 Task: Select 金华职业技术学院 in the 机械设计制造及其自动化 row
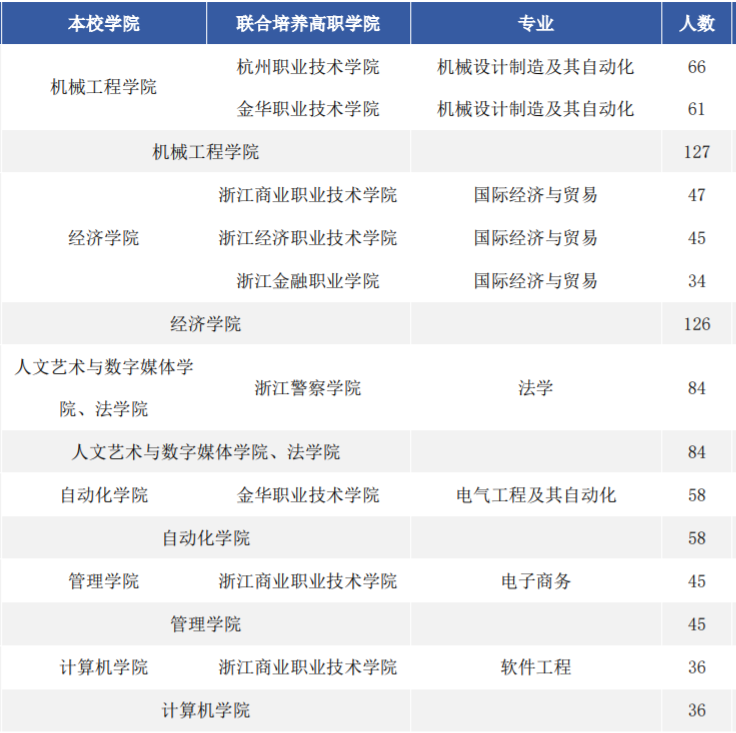[x=308, y=109]
